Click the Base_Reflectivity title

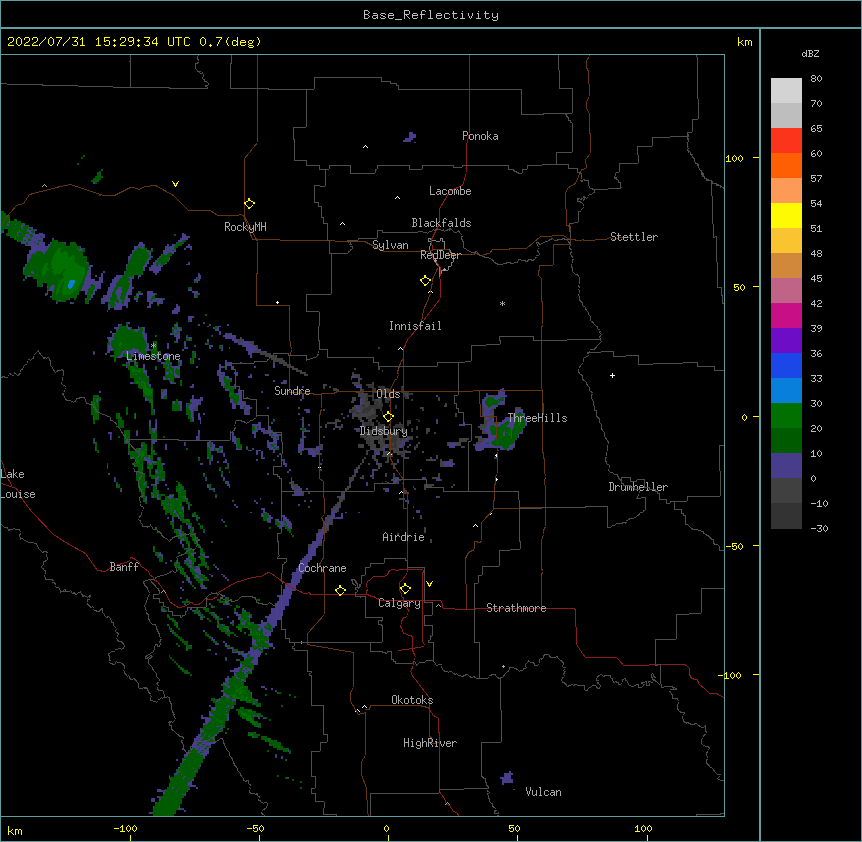click(x=431, y=15)
